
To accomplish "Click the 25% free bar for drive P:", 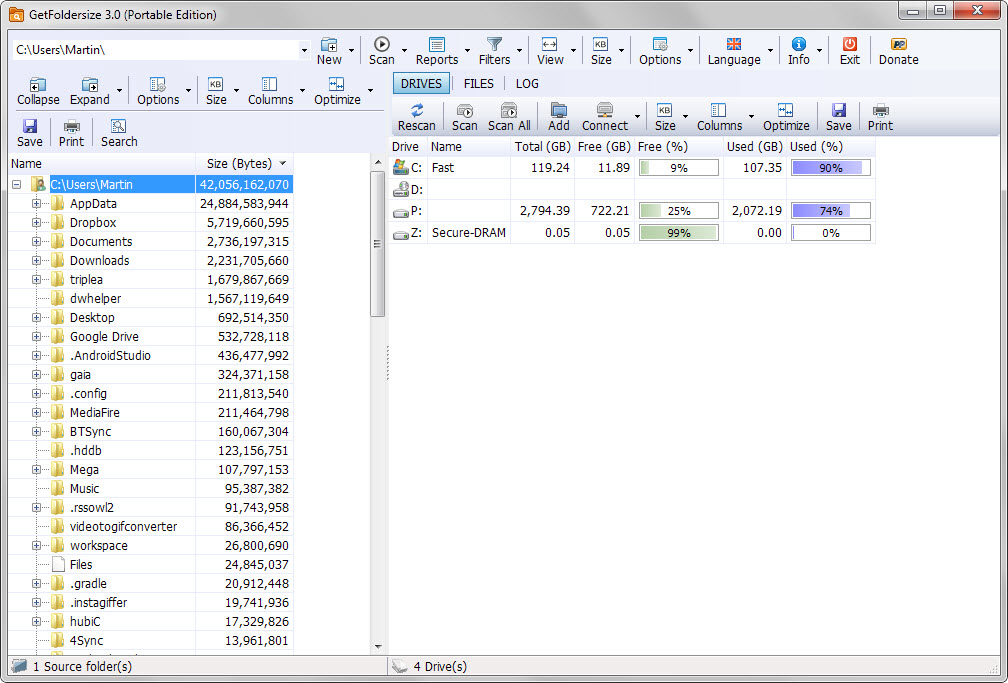I will pos(678,211).
